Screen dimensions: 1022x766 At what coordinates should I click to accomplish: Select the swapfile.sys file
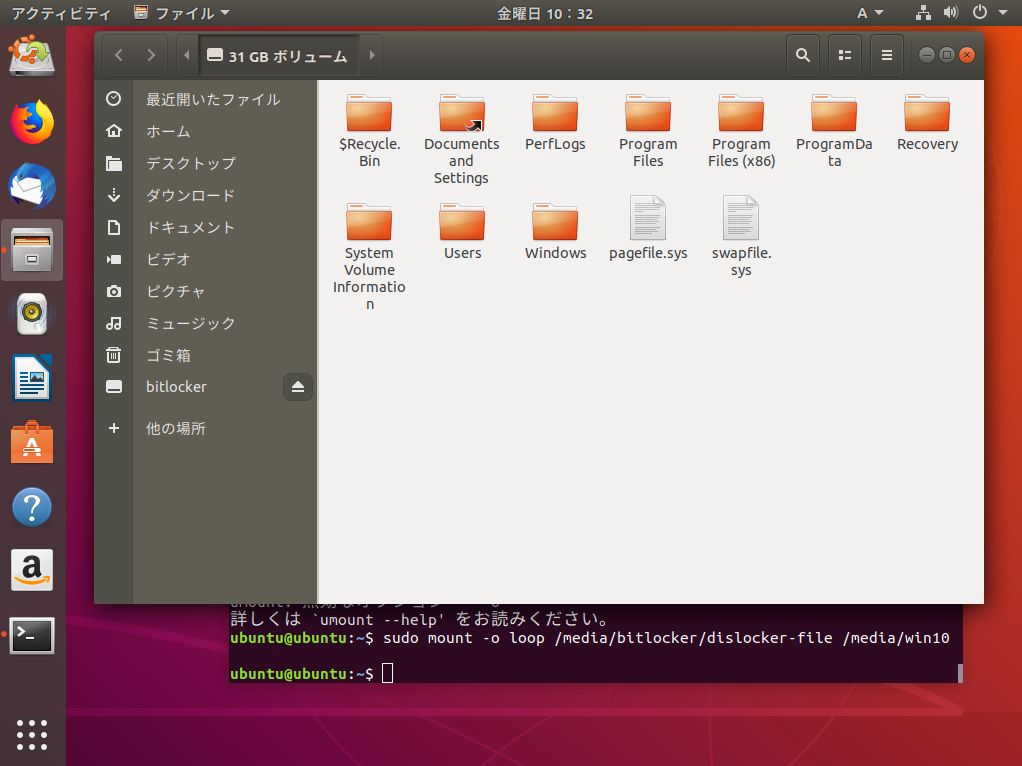point(741,237)
